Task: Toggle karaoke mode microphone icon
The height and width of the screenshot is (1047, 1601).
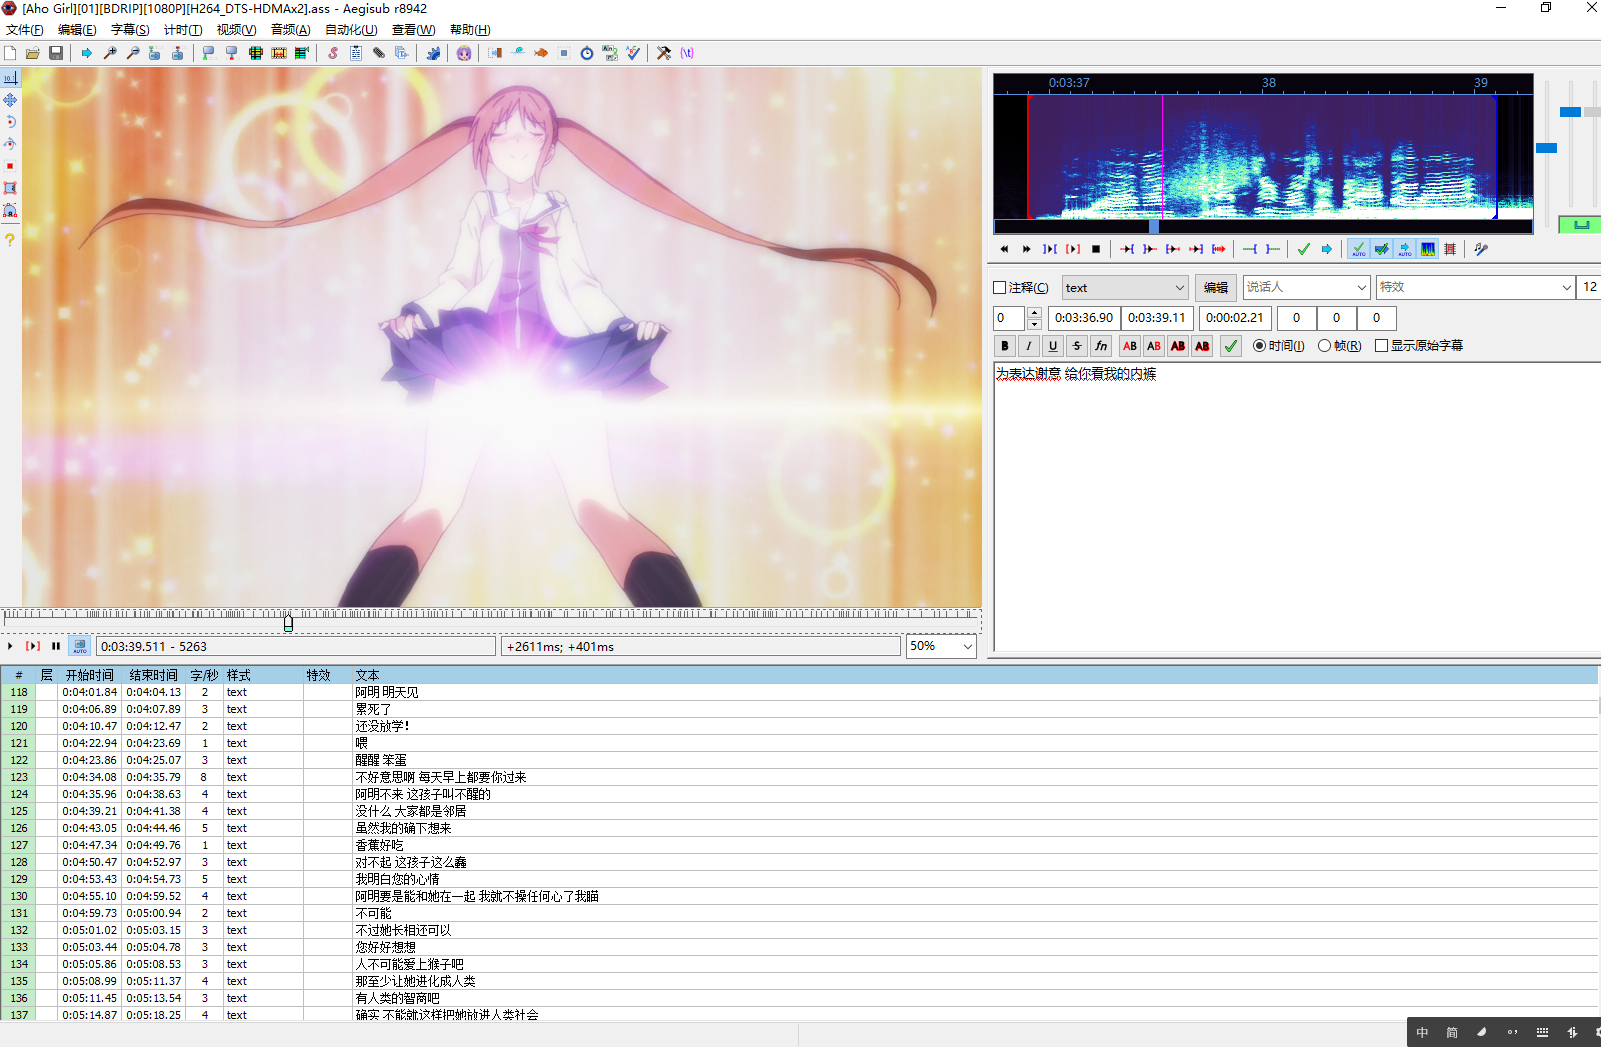Action: pos(1481,249)
